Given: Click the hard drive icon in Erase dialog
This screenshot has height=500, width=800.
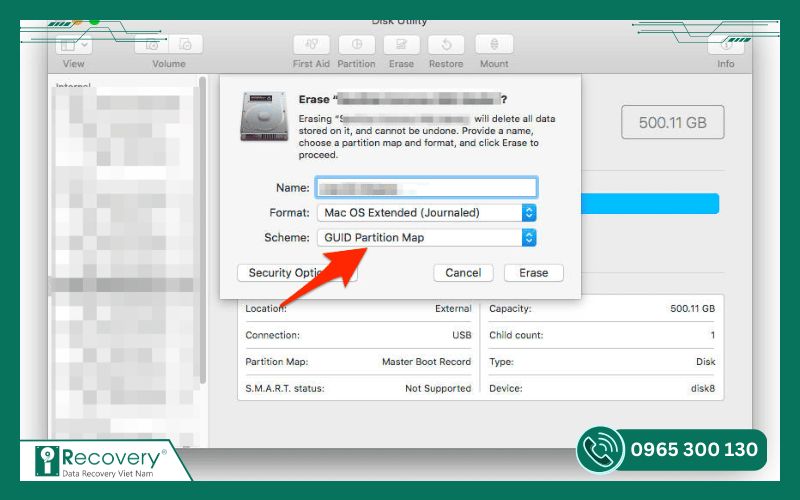Looking at the screenshot, I should pyautogui.click(x=264, y=116).
